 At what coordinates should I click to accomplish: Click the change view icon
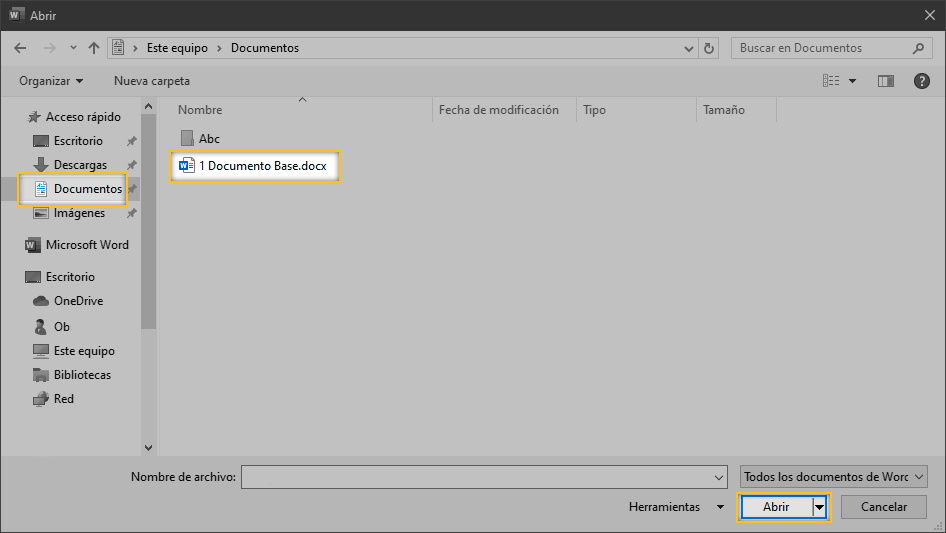tap(830, 81)
